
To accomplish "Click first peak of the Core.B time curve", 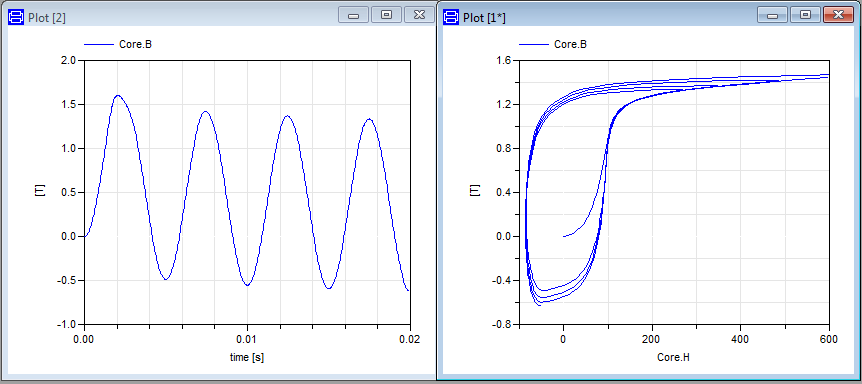I will (x=118, y=96).
